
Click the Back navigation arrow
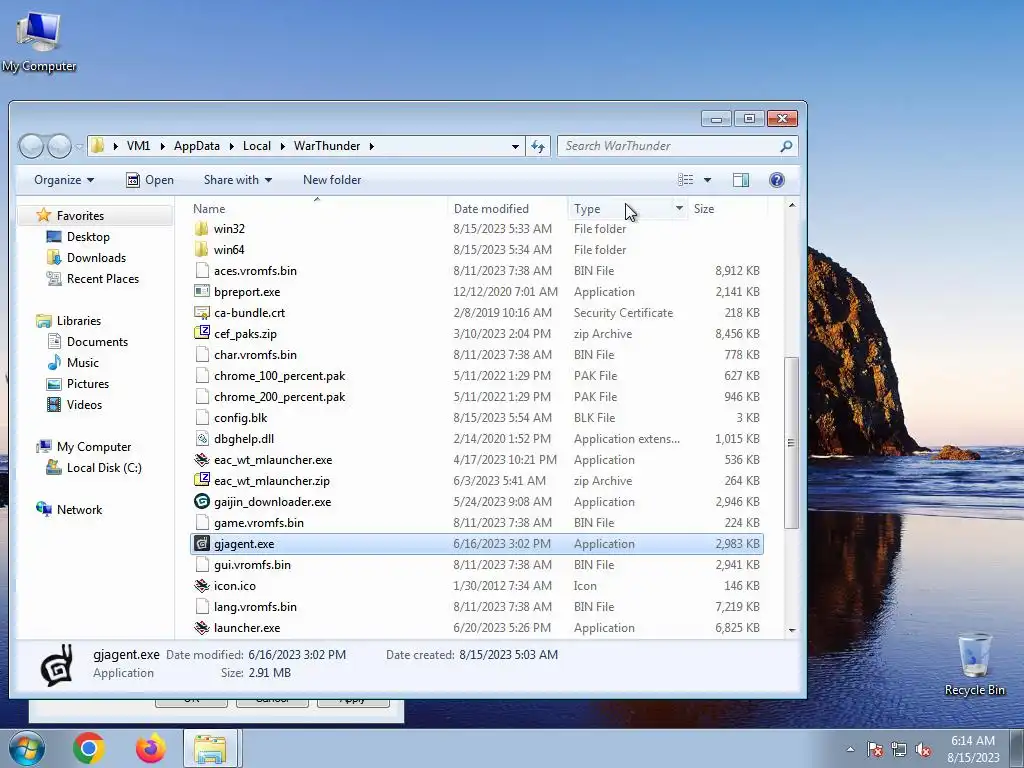pos(31,146)
